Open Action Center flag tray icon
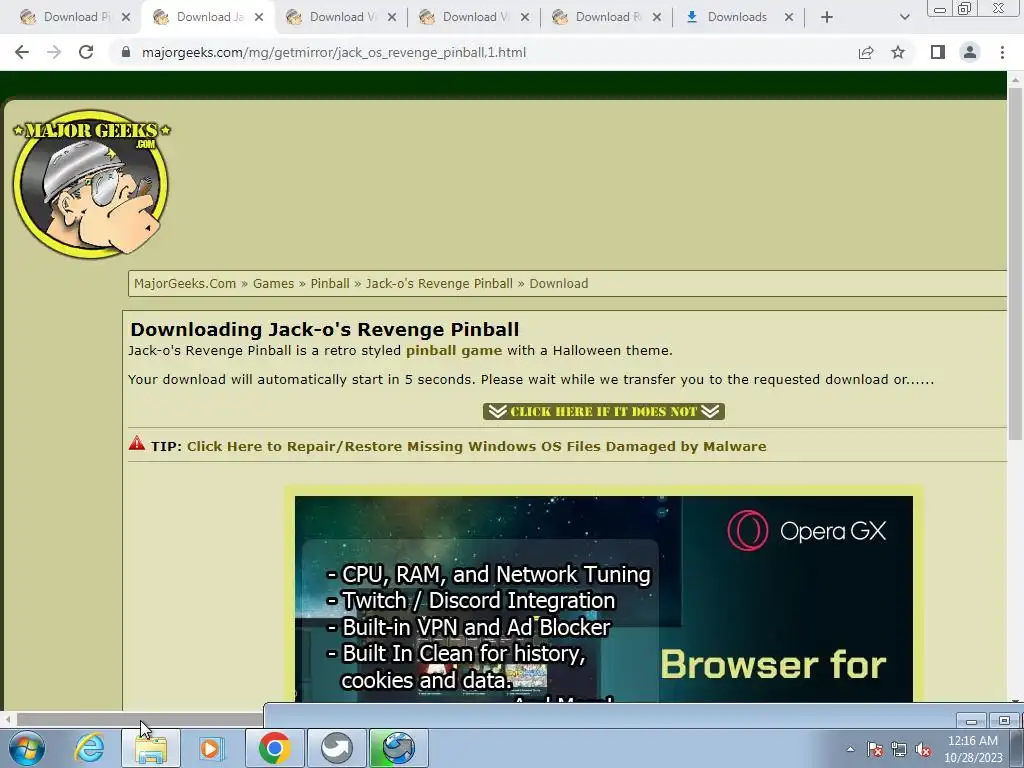This screenshot has width=1024, height=768. pyautogui.click(x=875, y=749)
